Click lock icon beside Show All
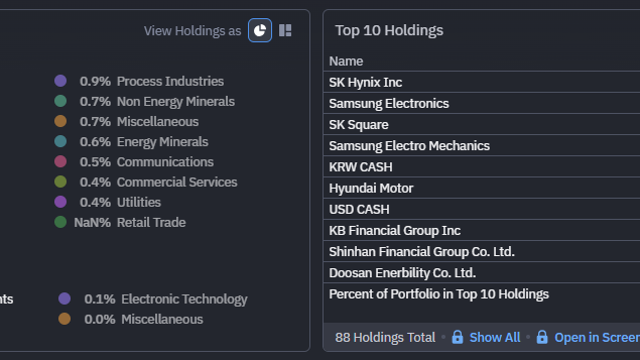The image size is (640, 360). point(457,337)
